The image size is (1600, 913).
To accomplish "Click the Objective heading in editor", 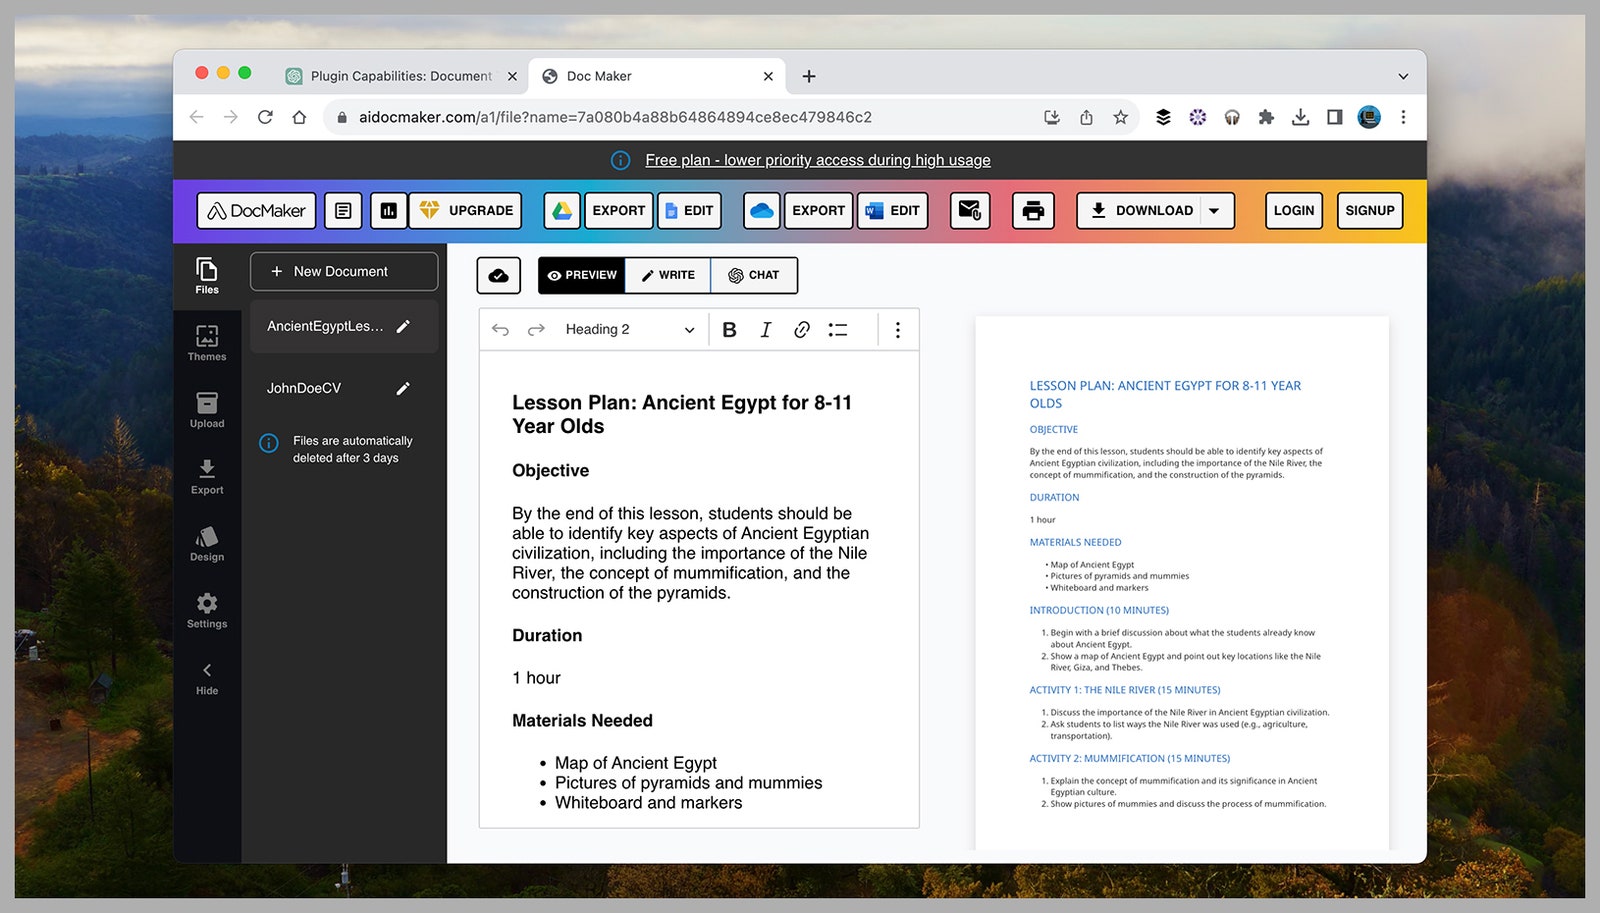I will (550, 471).
